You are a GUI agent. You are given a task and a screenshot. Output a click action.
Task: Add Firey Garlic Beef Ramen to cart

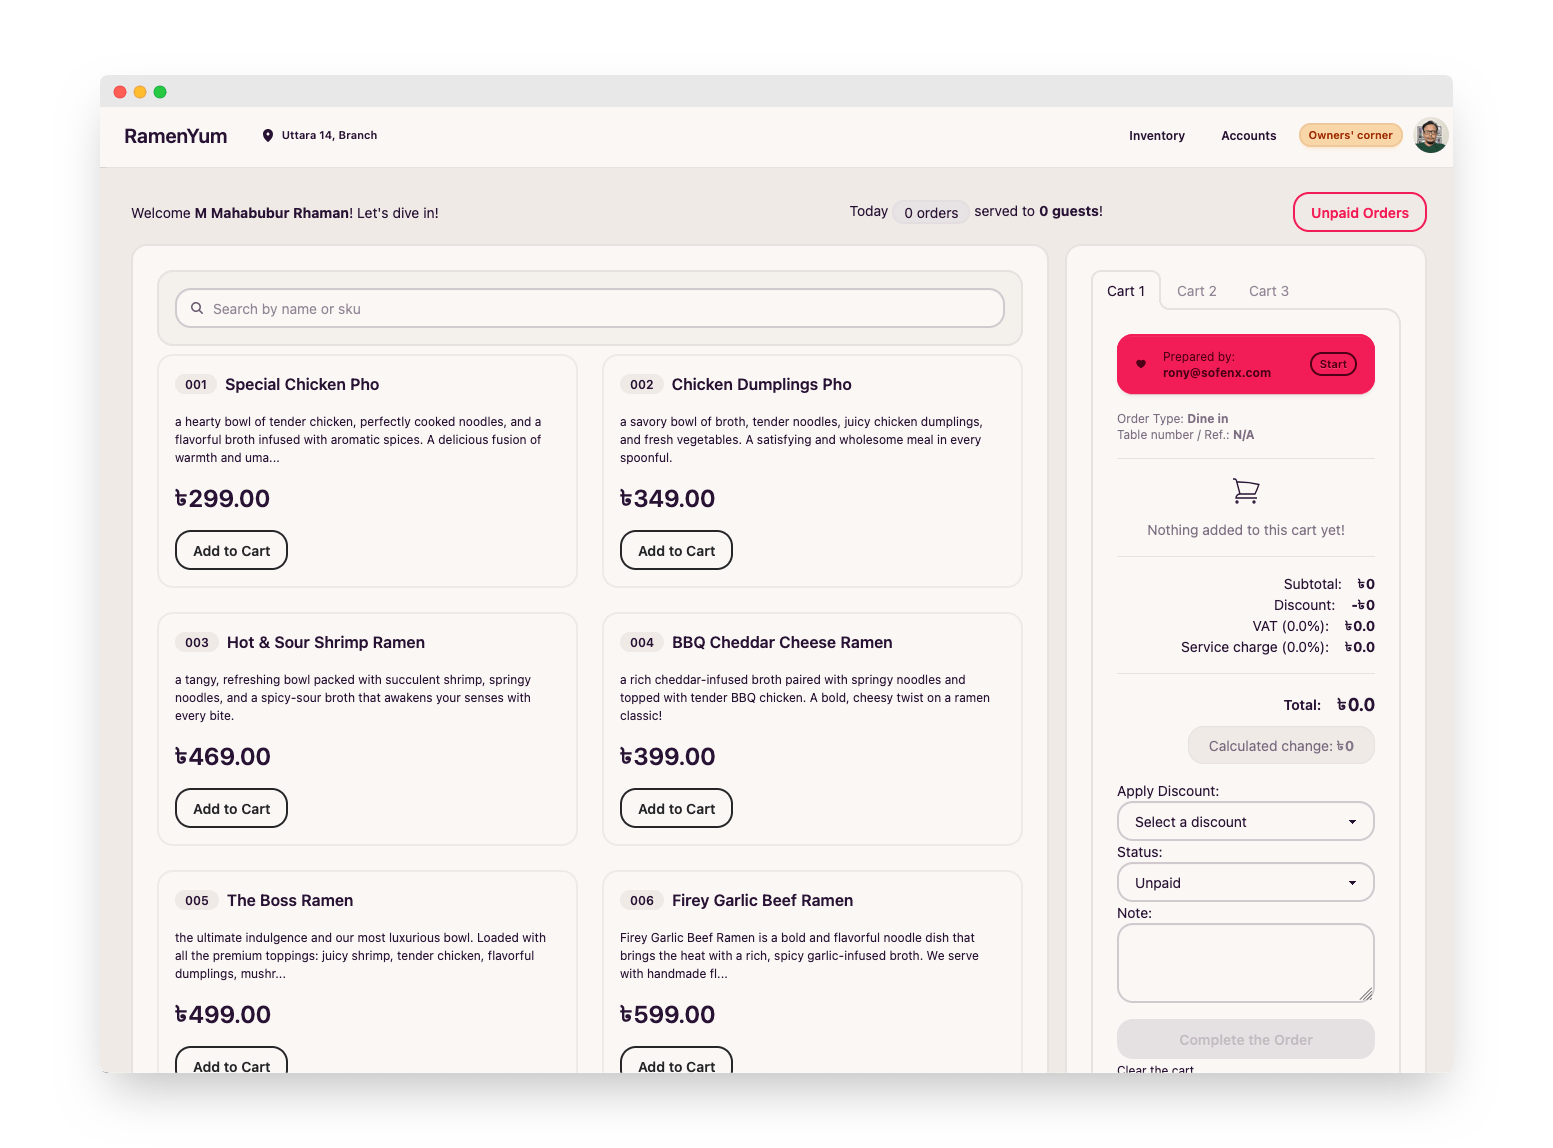[x=676, y=1064]
